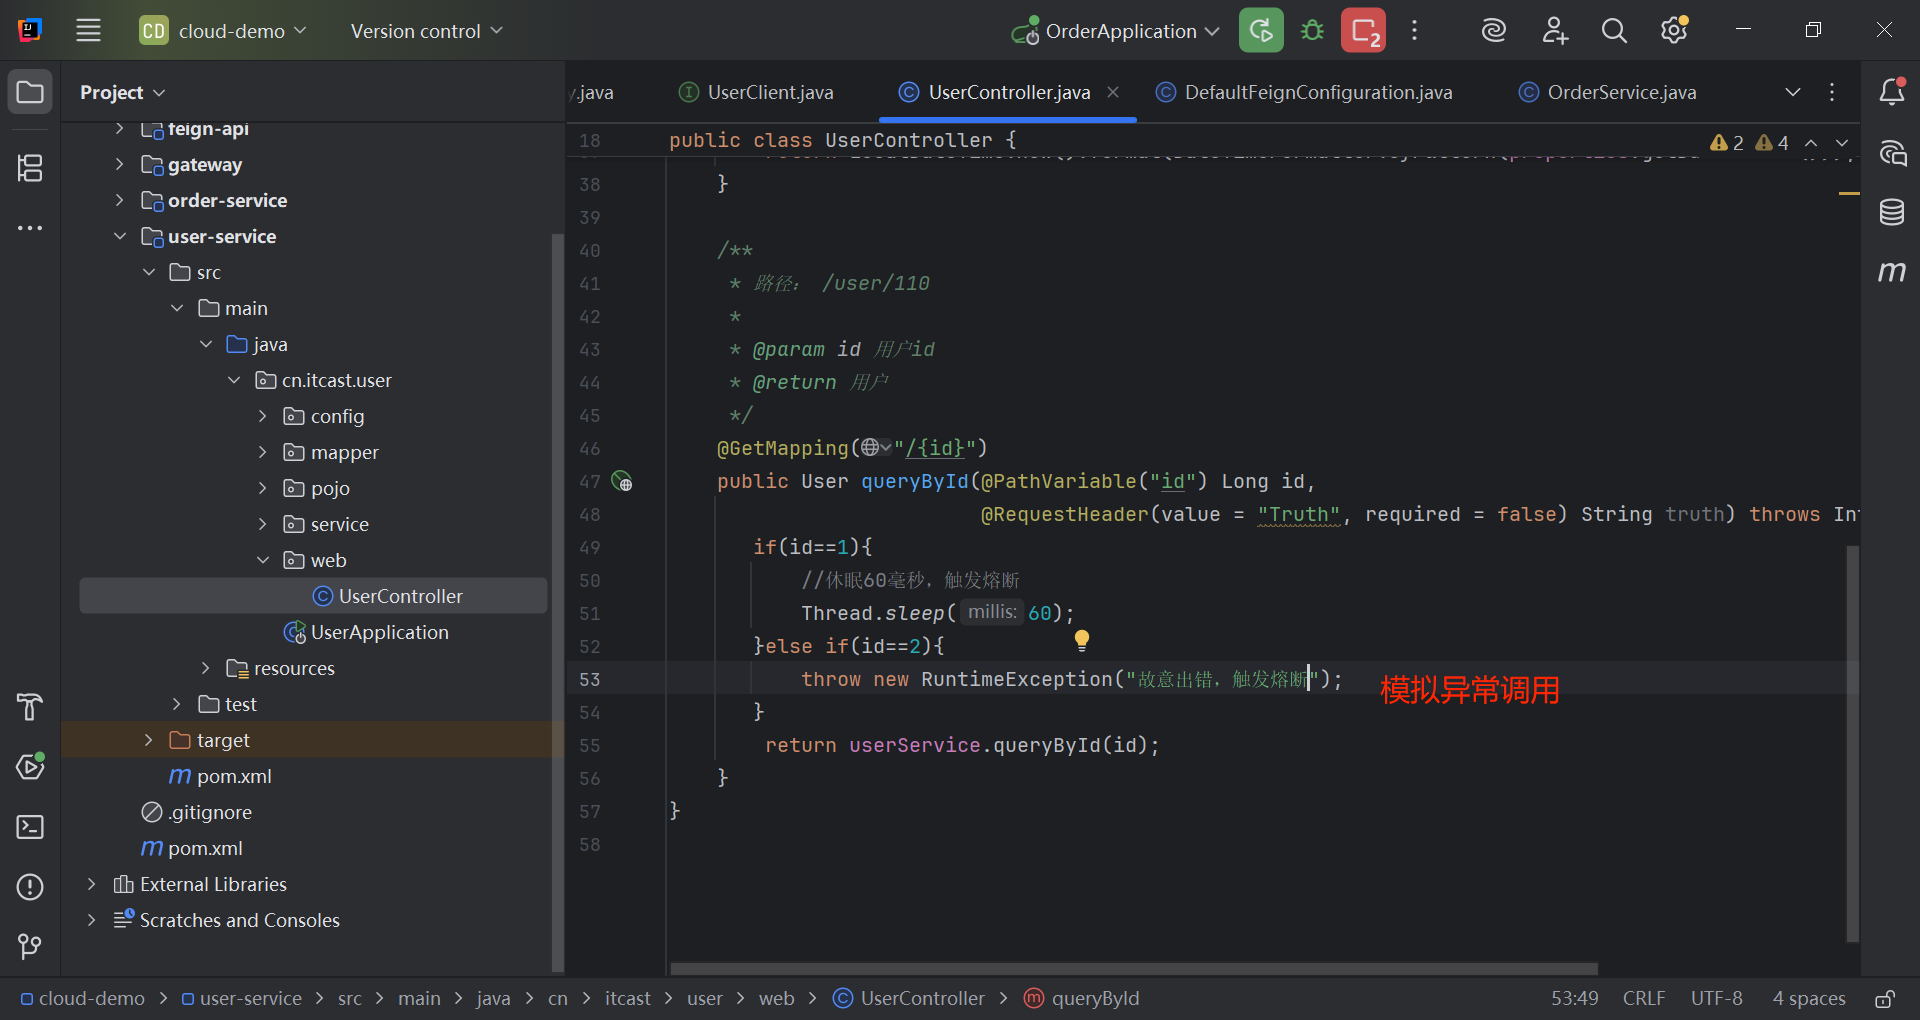Open user-service pom.xml file
This screenshot has height=1020, width=1920.
tap(234, 776)
